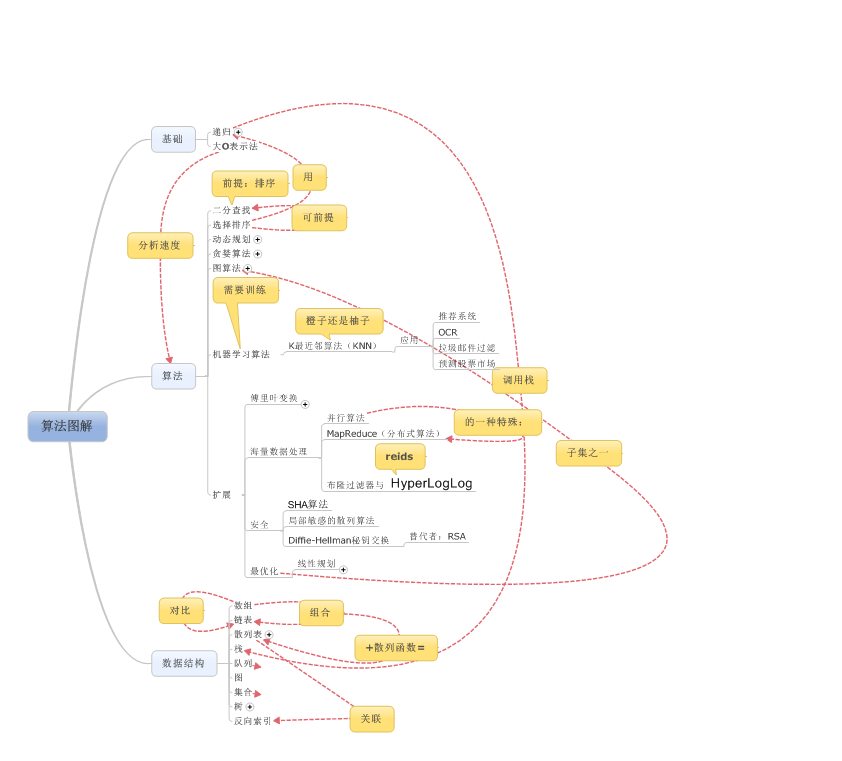Click the 分析速度 relationship label
Viewport: 842px width, 761px height.
(160, 245)
